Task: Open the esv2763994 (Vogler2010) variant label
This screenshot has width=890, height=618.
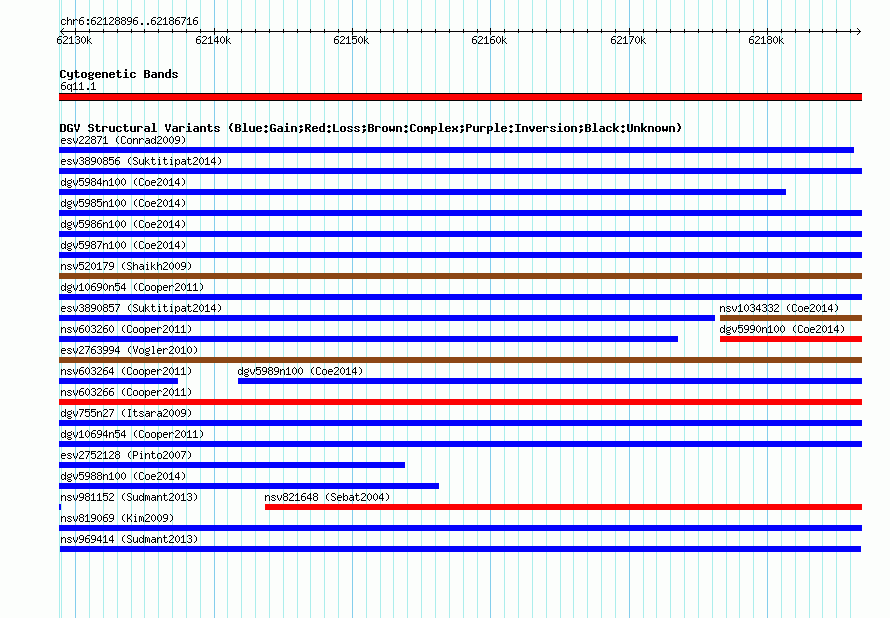Action: point(129,350)
